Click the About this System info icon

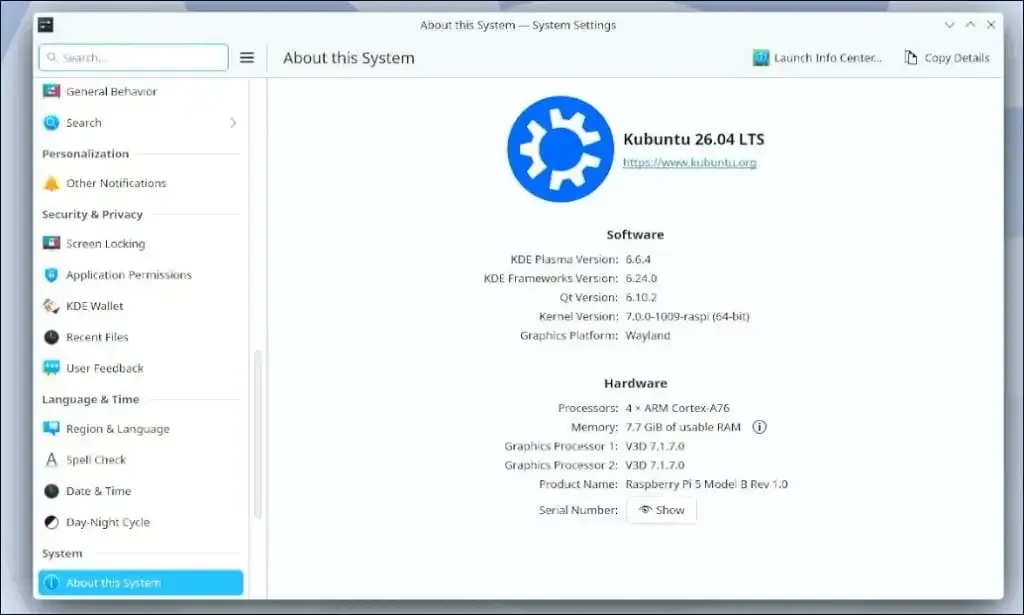[51, 583]
